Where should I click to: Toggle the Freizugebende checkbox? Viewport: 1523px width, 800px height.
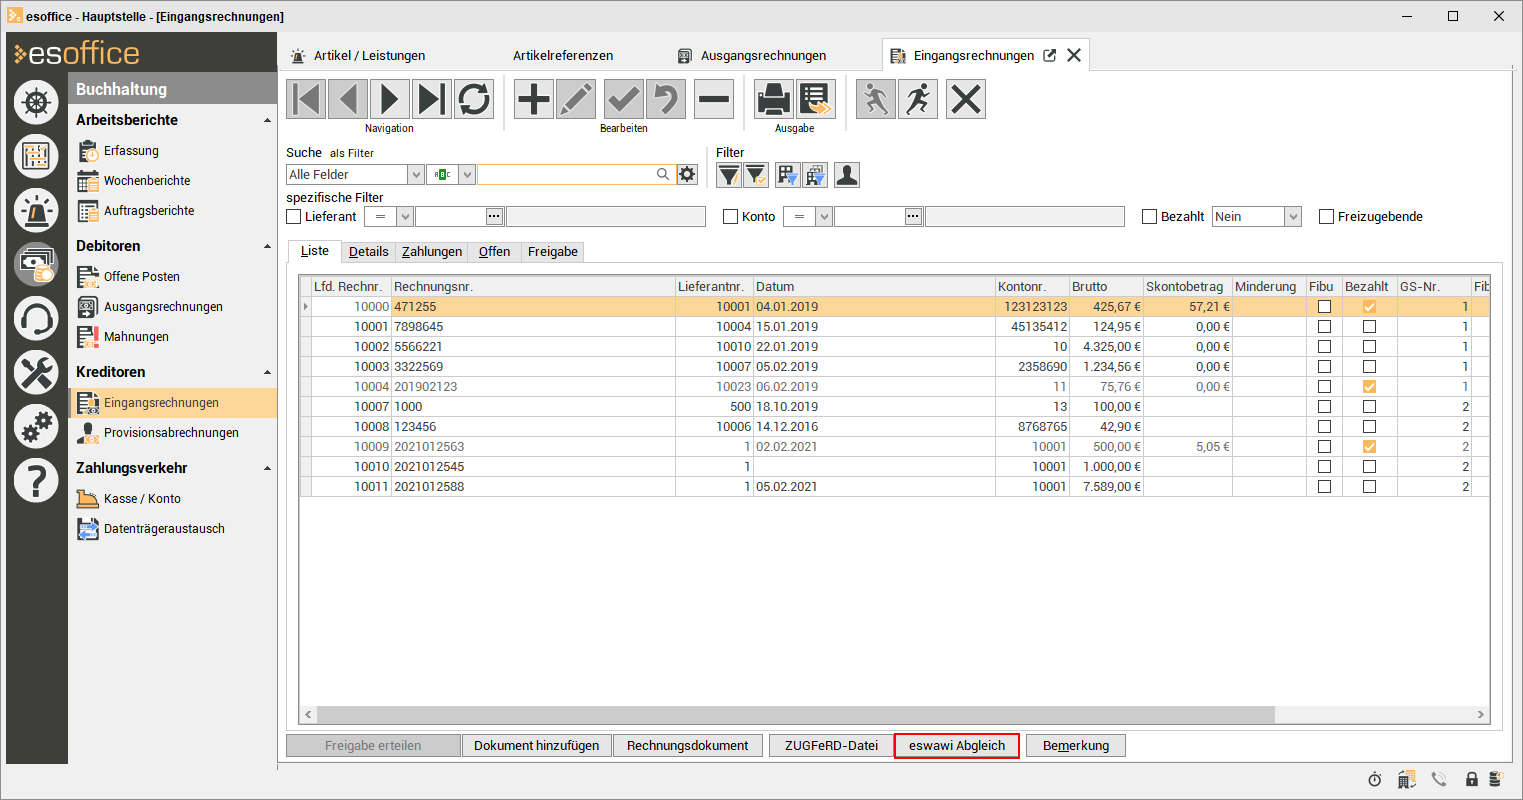tap(1327, 216)
